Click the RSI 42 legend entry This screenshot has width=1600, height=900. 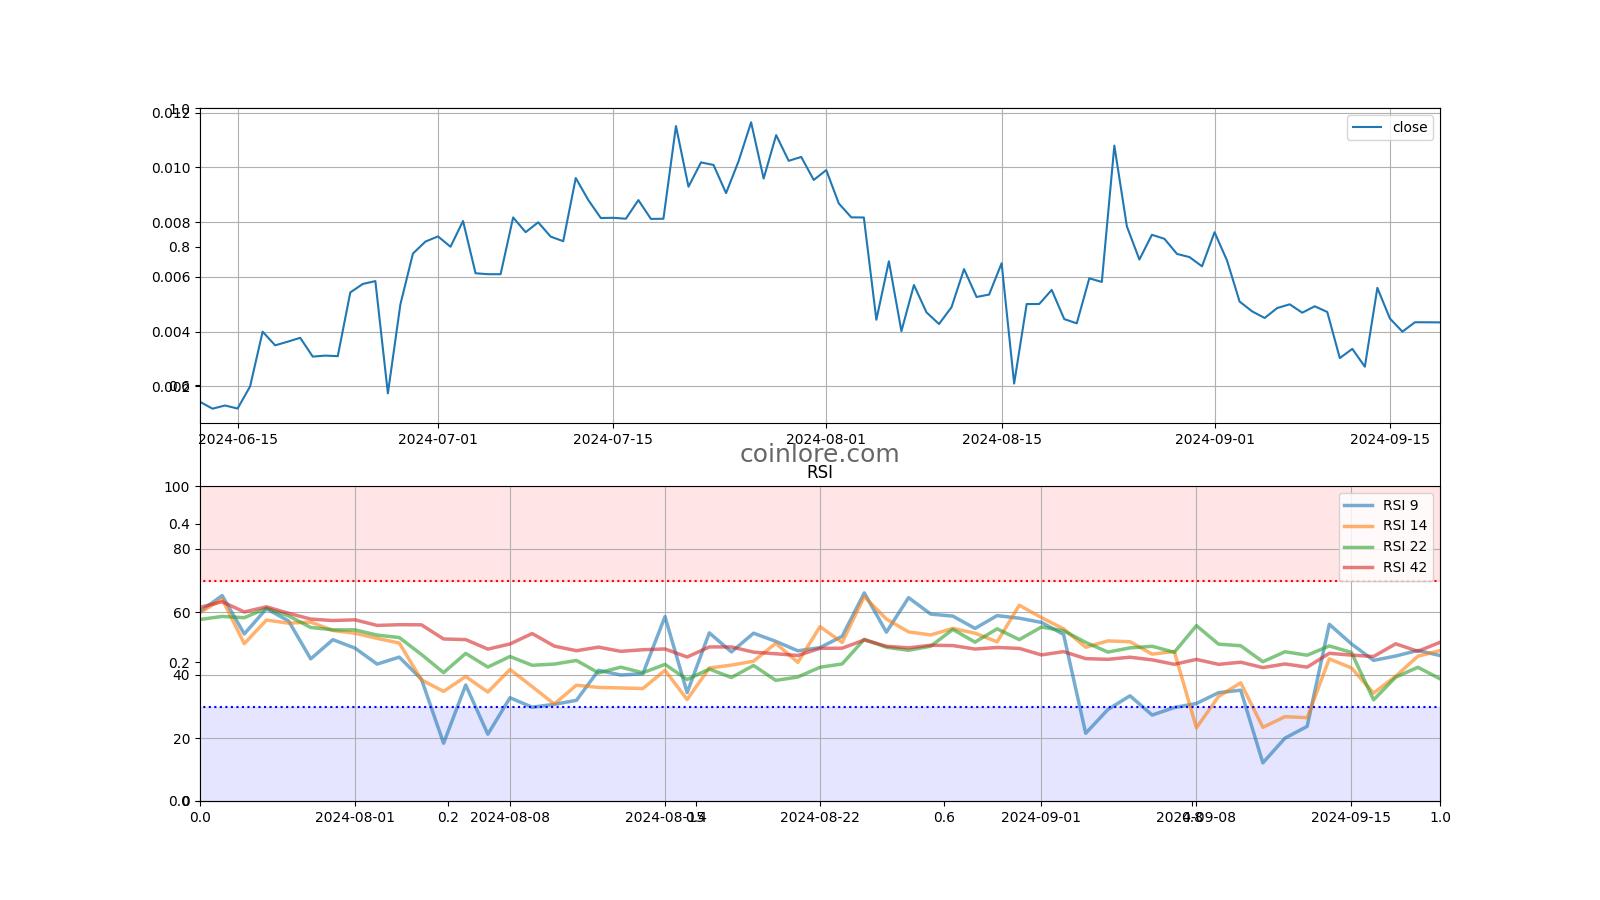tap(1385, 567)
